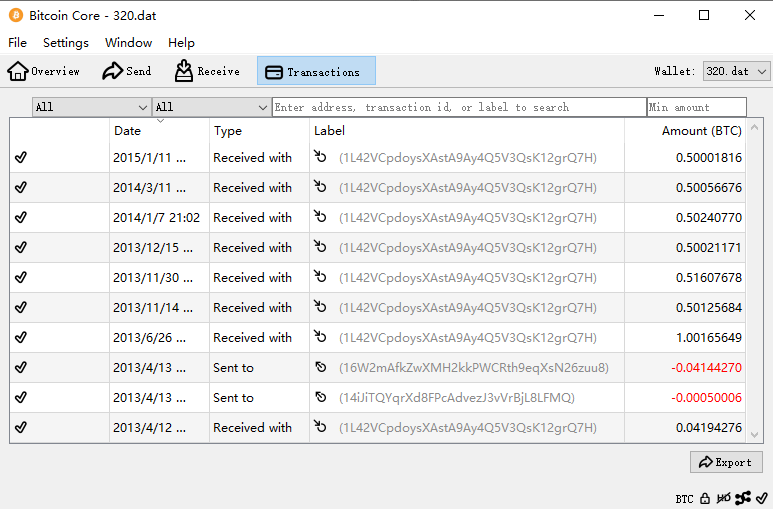
Task: Sort by Amount (BTC) column header
Action: (700, 131)
